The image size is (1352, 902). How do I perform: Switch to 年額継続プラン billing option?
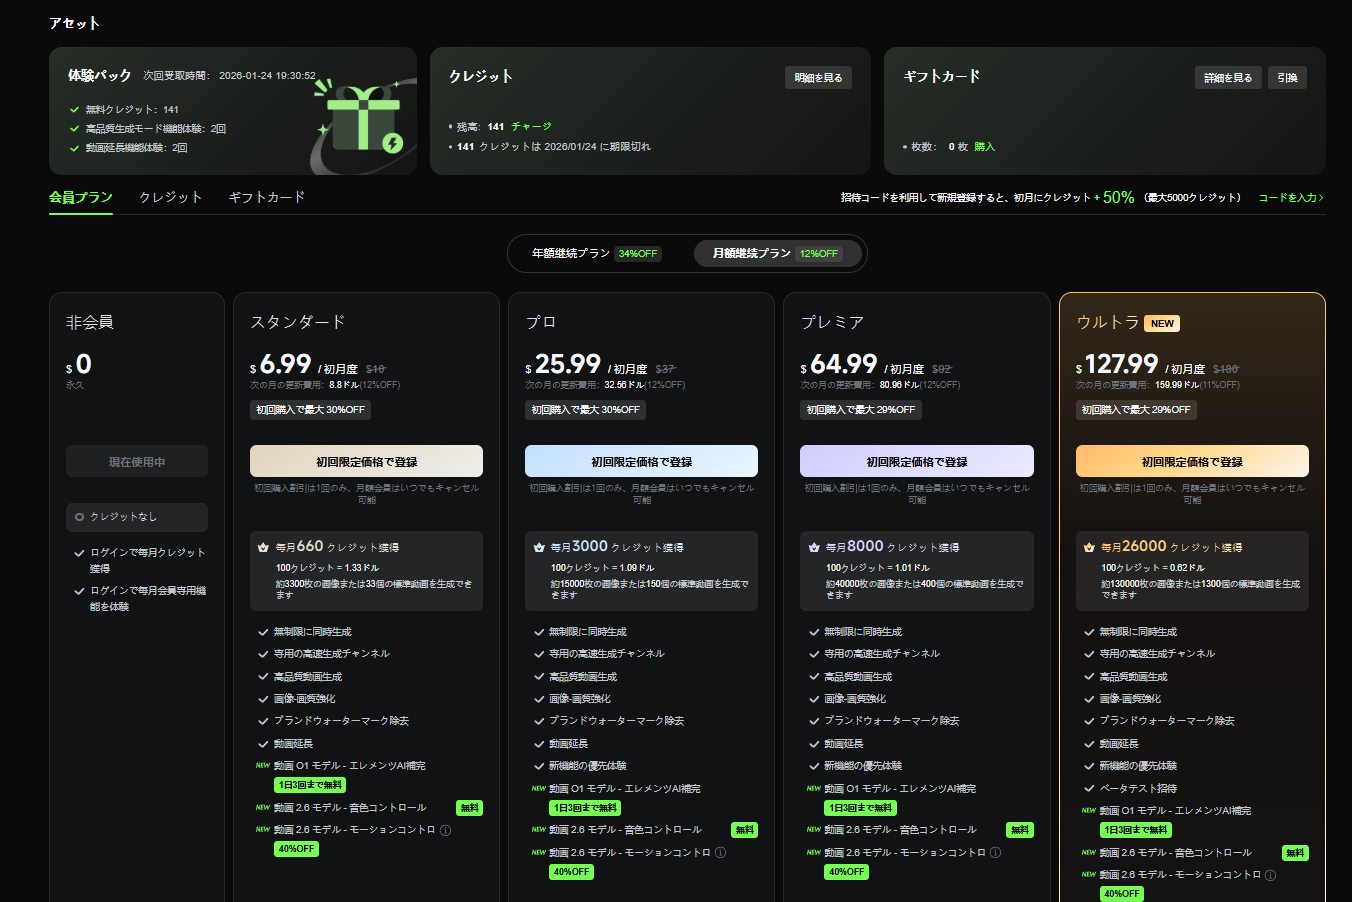click(596, 254)
